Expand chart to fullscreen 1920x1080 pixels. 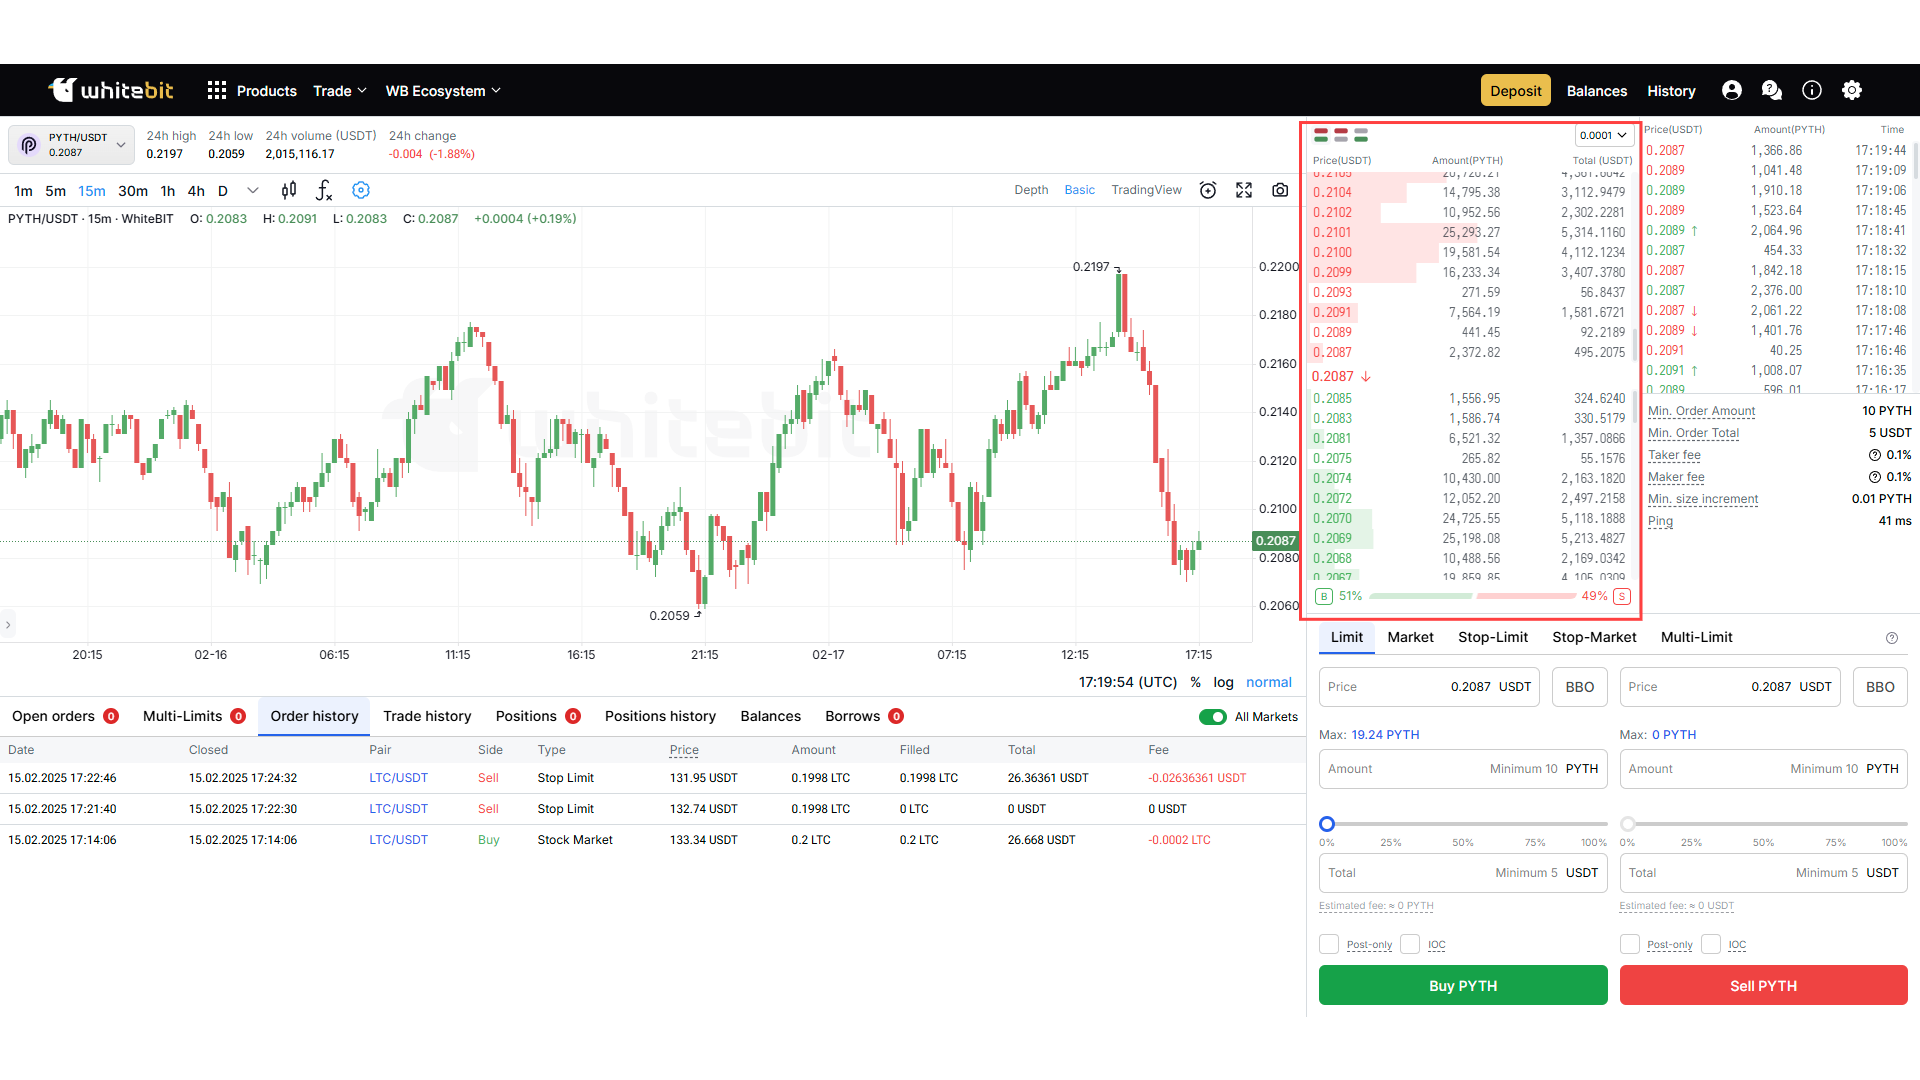pos(1244,190)
